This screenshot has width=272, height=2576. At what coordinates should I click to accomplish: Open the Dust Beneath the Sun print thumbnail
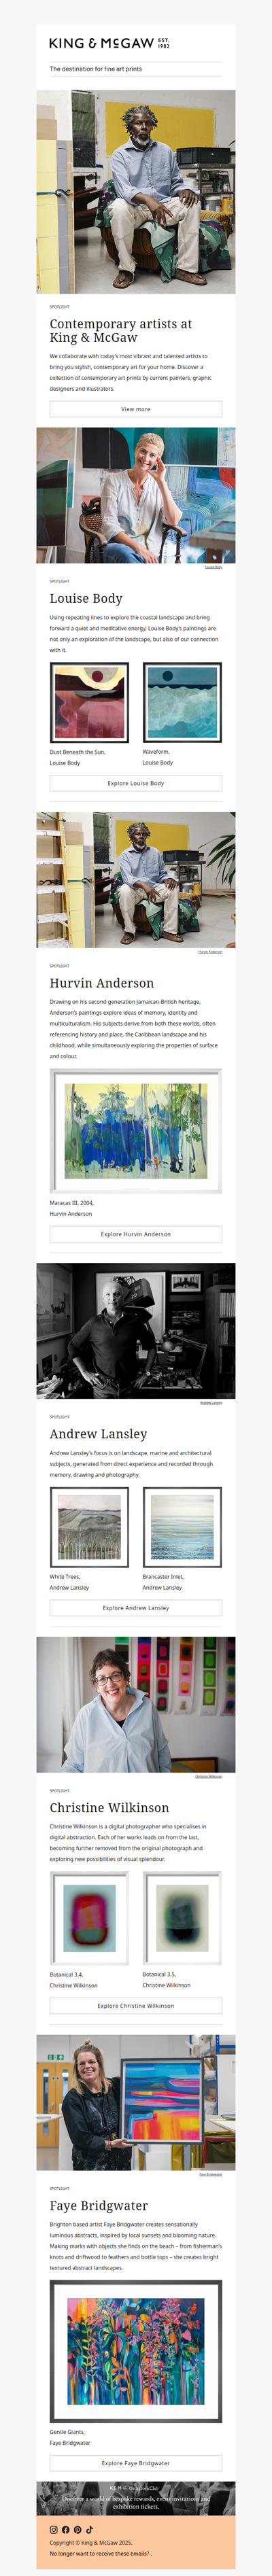click(89, 702)
